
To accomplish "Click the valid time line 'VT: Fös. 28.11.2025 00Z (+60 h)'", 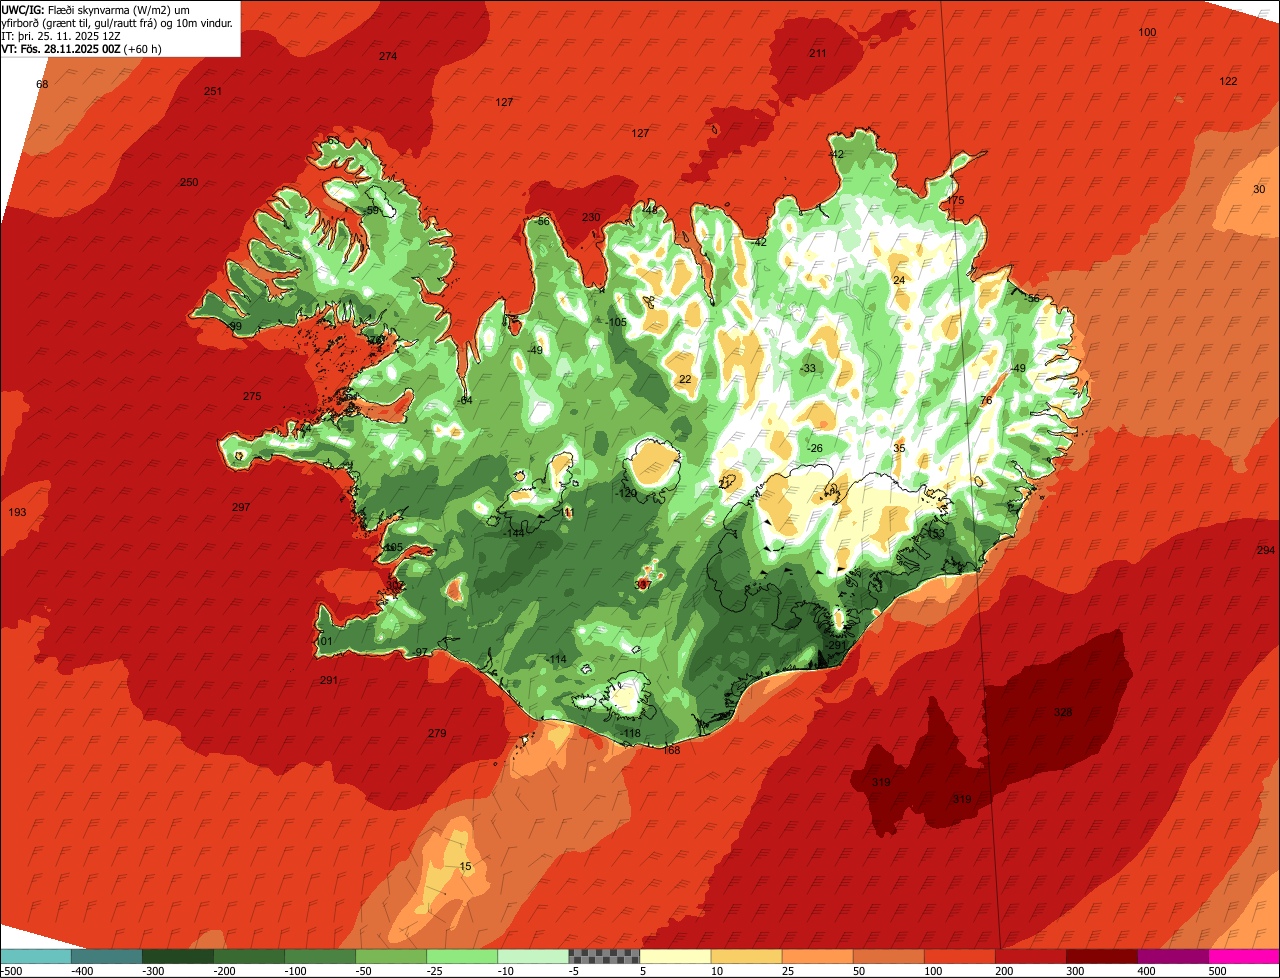I will click(x=82, y=48).
